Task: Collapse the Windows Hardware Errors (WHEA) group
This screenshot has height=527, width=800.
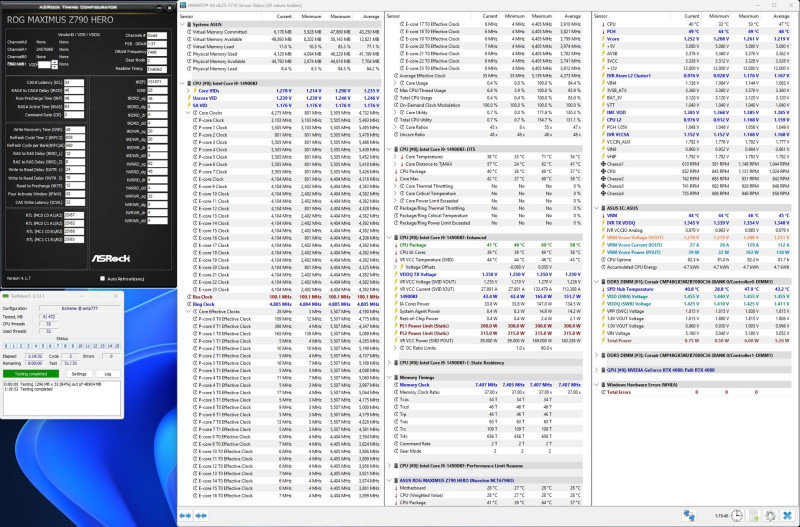Action: tap(596, 385)
